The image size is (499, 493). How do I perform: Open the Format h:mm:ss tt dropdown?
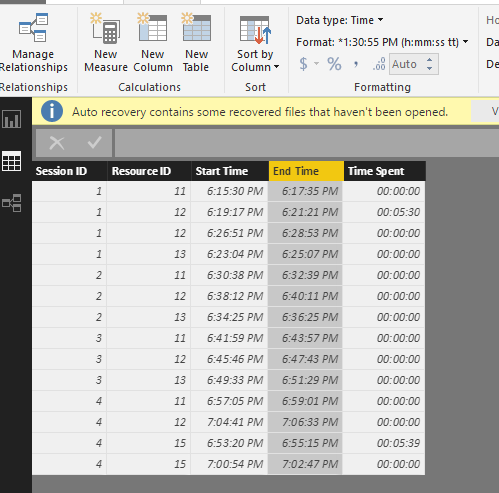[382, 42]
